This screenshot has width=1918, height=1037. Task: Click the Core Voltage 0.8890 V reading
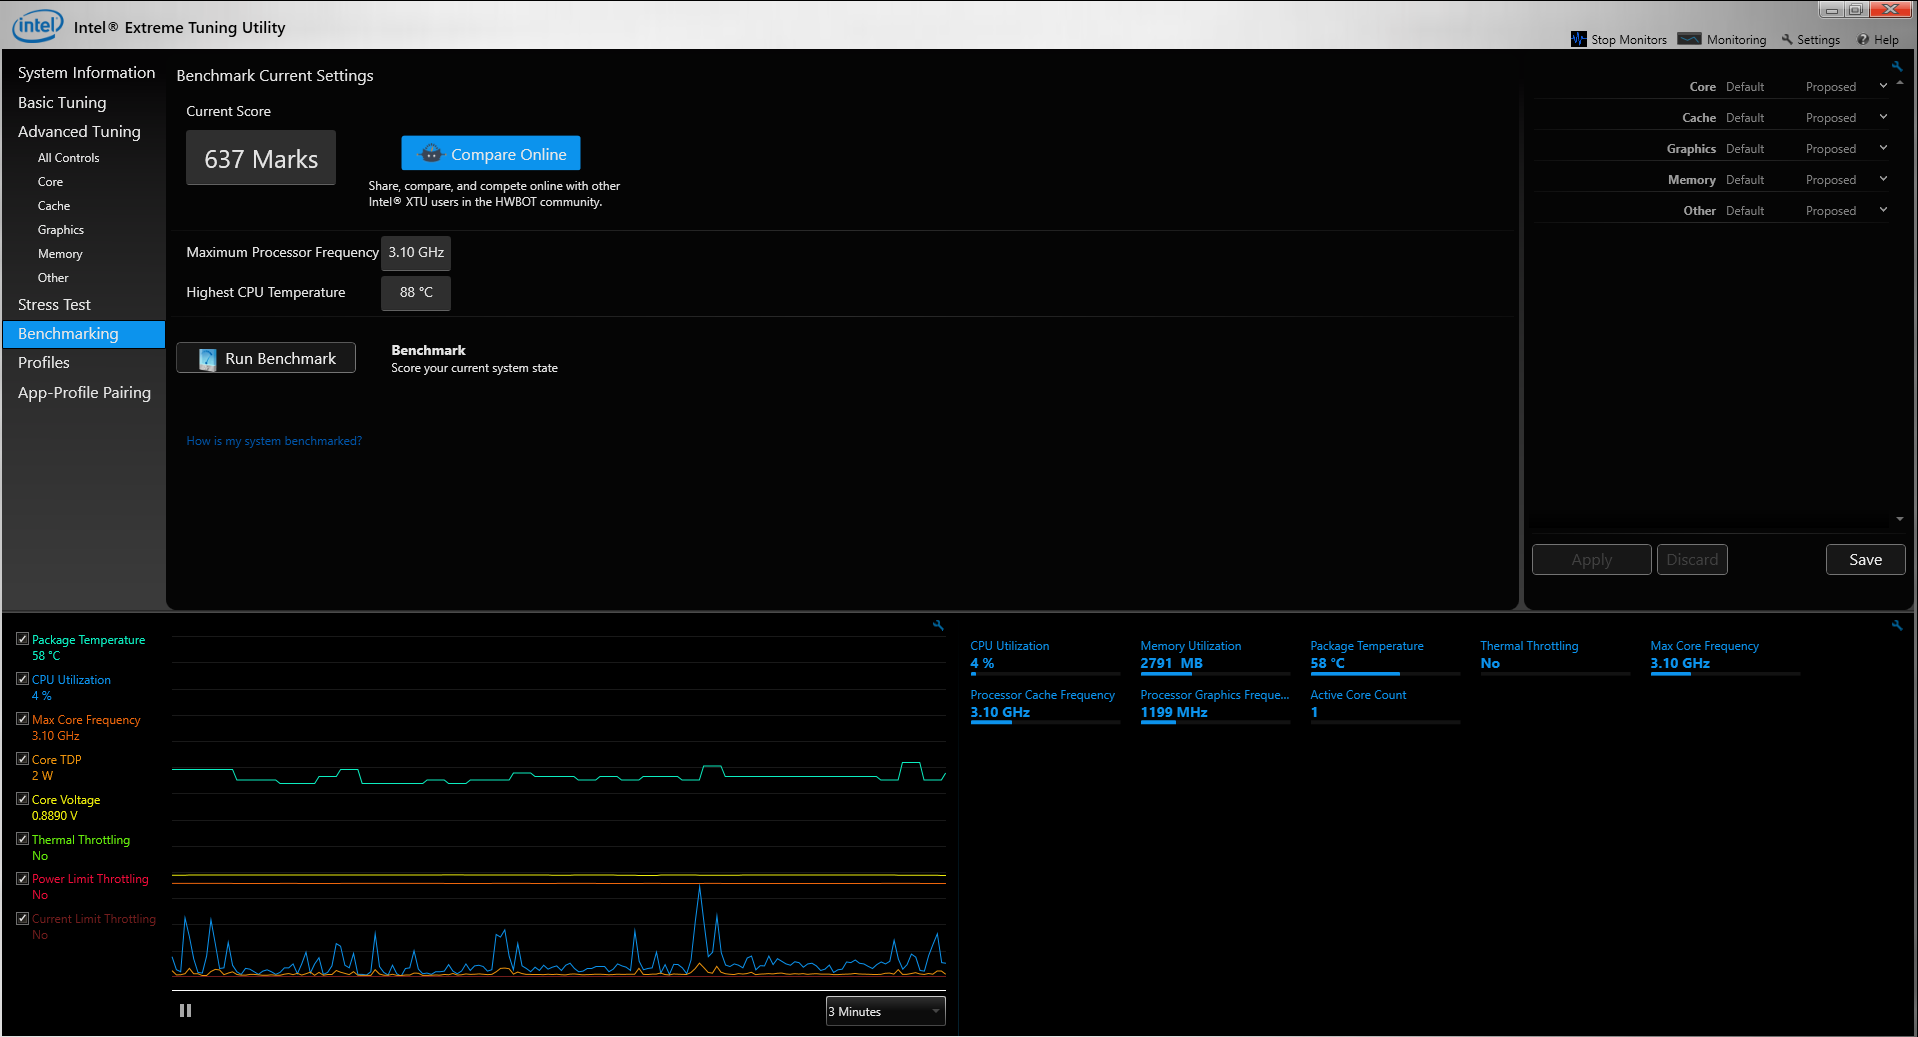(x=55, y=816)
